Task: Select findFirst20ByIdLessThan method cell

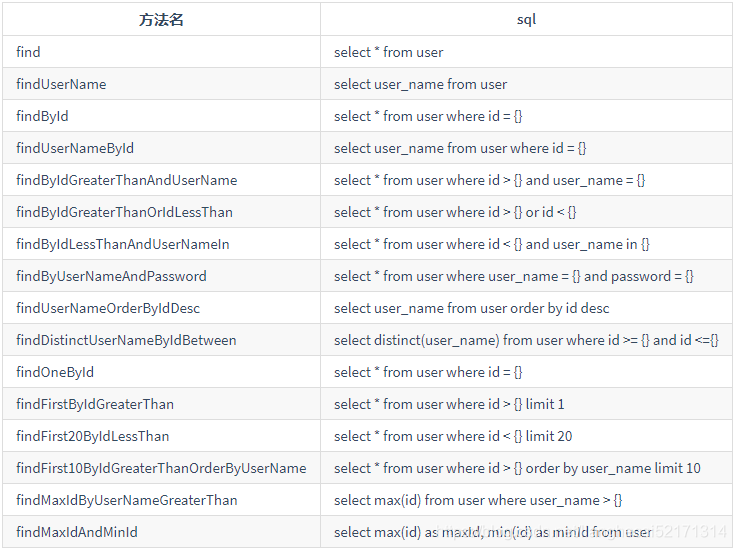Action: point(93,436)
